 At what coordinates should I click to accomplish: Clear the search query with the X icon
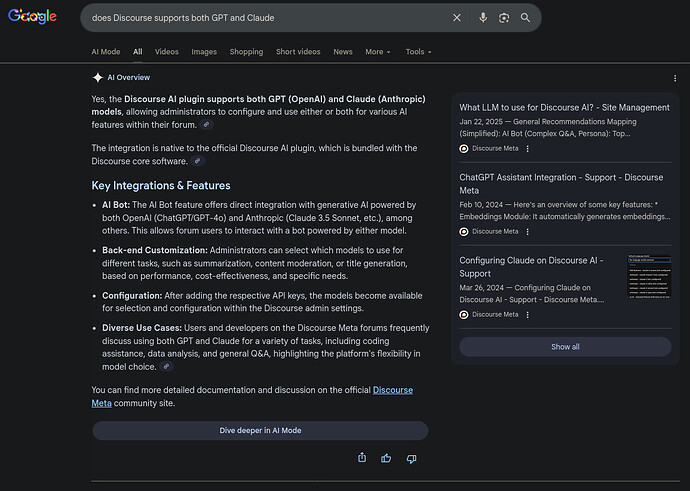click(457, 18)
